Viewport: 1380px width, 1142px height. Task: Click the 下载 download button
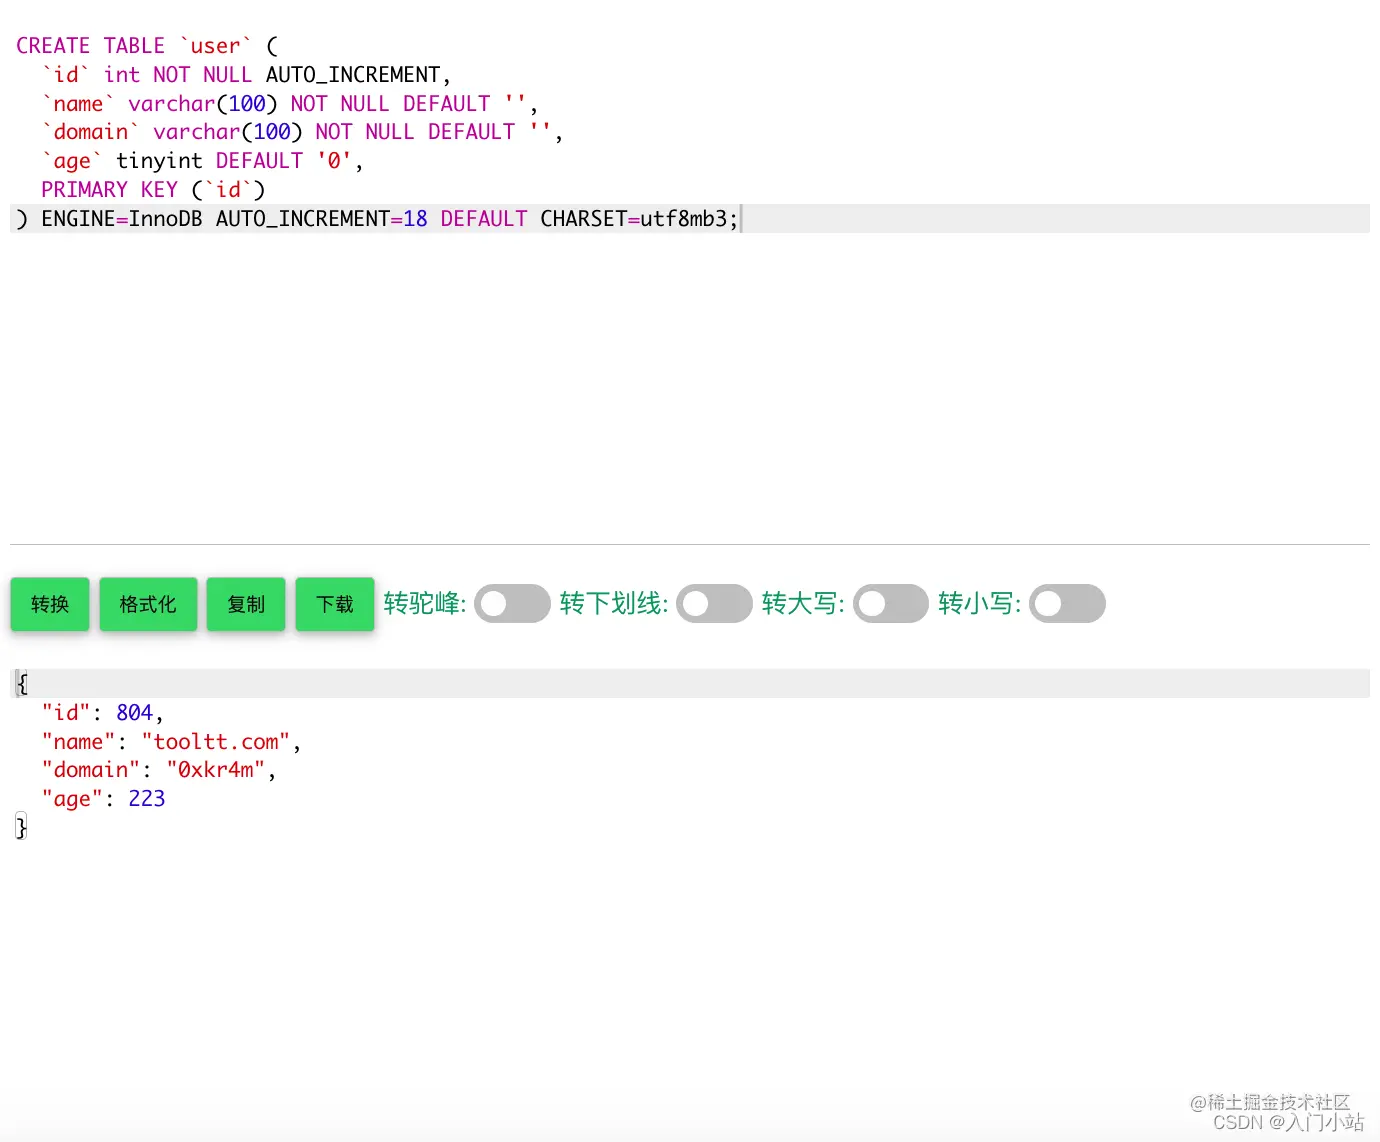[x=335, y=604]
